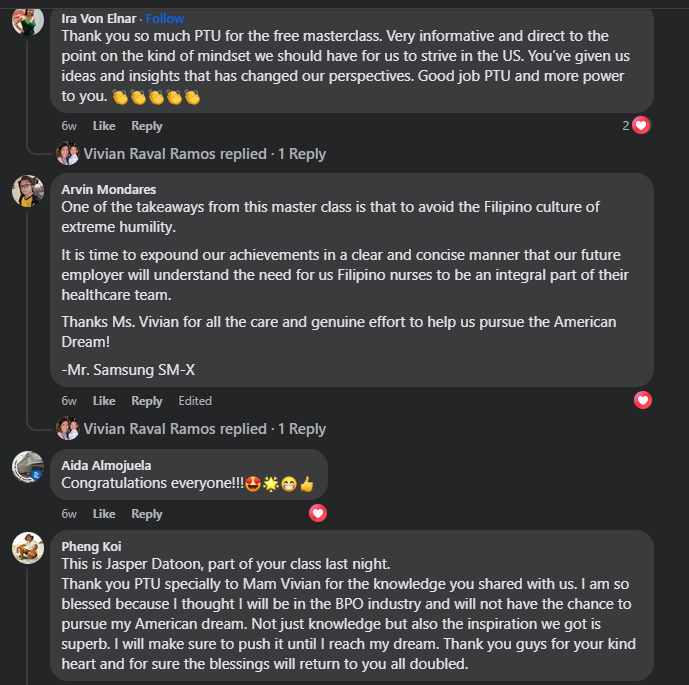Show edit history via Edited label
Image resolution: width=689 pixels, height=685 pixels.
(195, 401)
